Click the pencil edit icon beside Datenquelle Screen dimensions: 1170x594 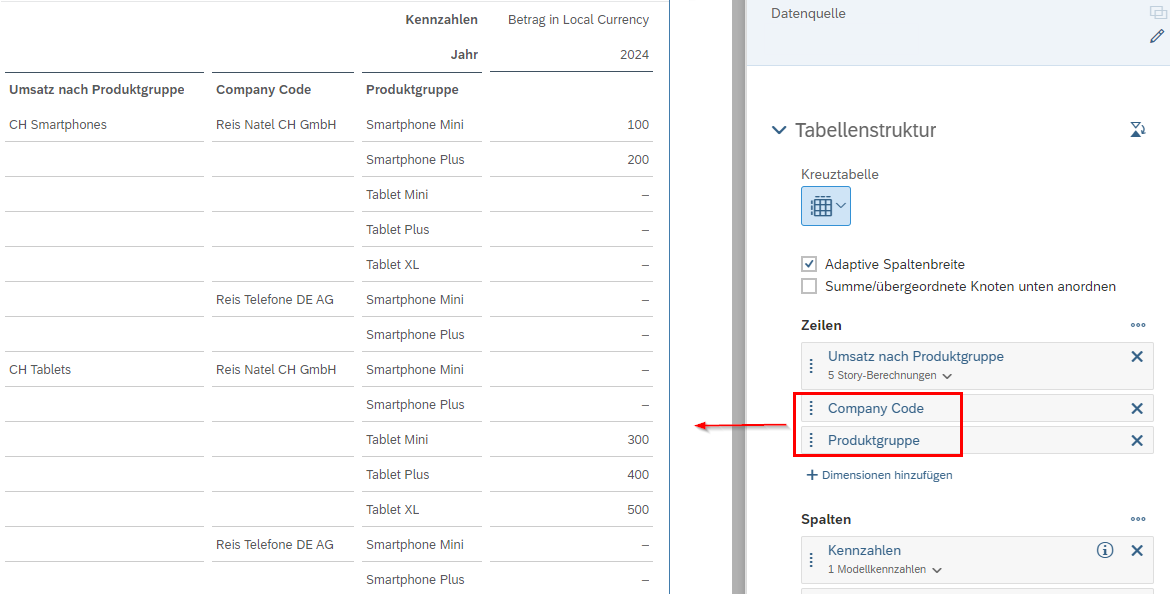click(x=1157, y=36)
